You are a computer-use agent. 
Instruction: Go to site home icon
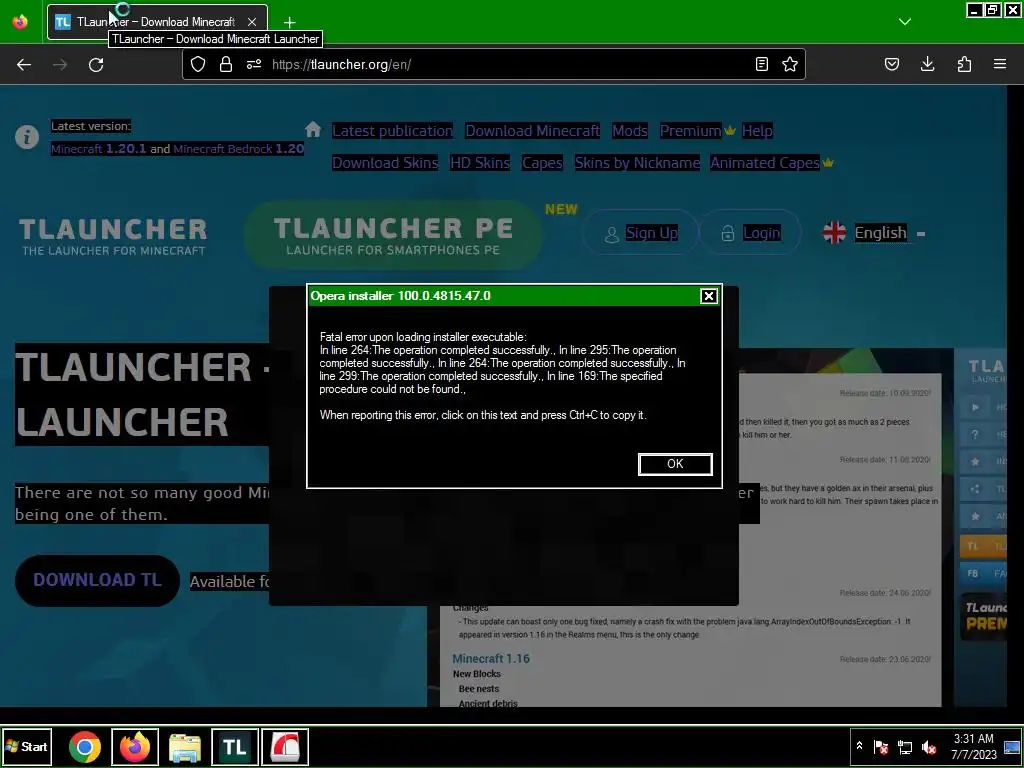[313, 129]
